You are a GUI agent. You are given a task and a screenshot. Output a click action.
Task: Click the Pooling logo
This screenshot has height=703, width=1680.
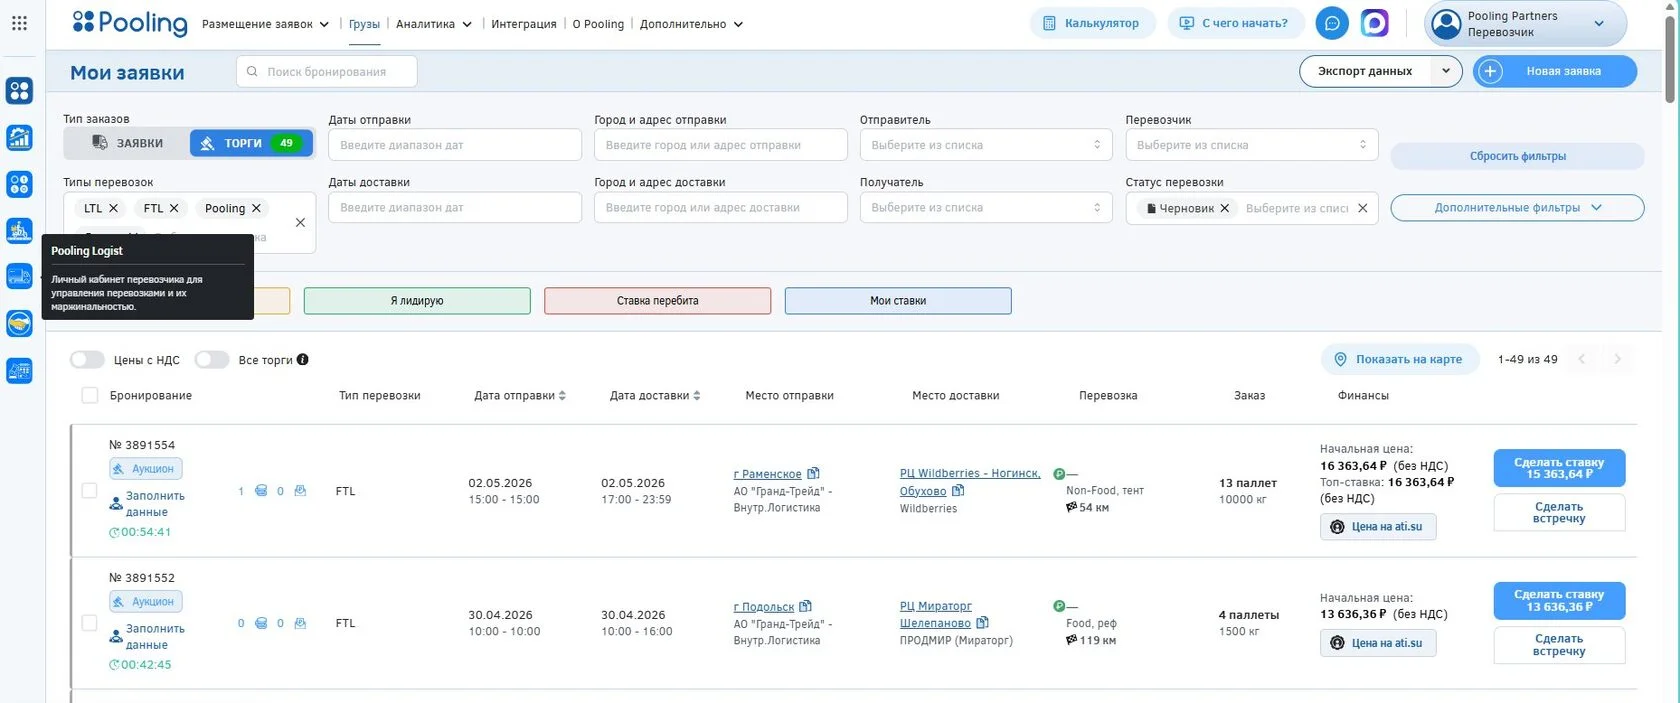pos(130,22)
